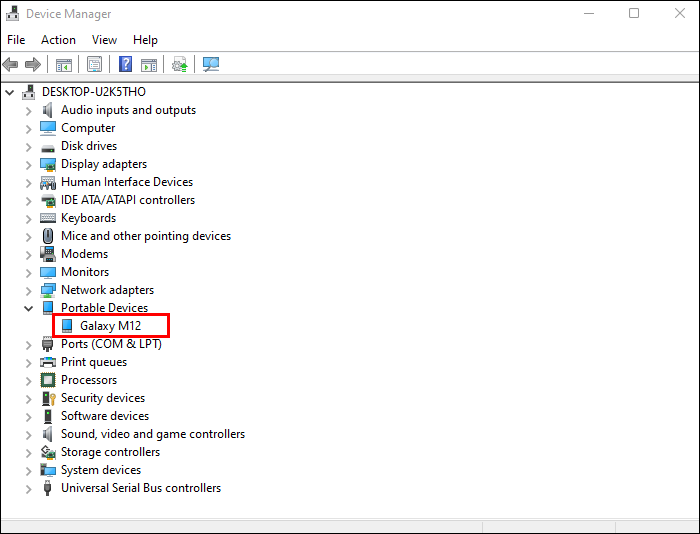The height and width of the screenshot is (534, 700).
Task: Click the Universal Serial Bus controllers plug icon
Action: click(47, 488)
